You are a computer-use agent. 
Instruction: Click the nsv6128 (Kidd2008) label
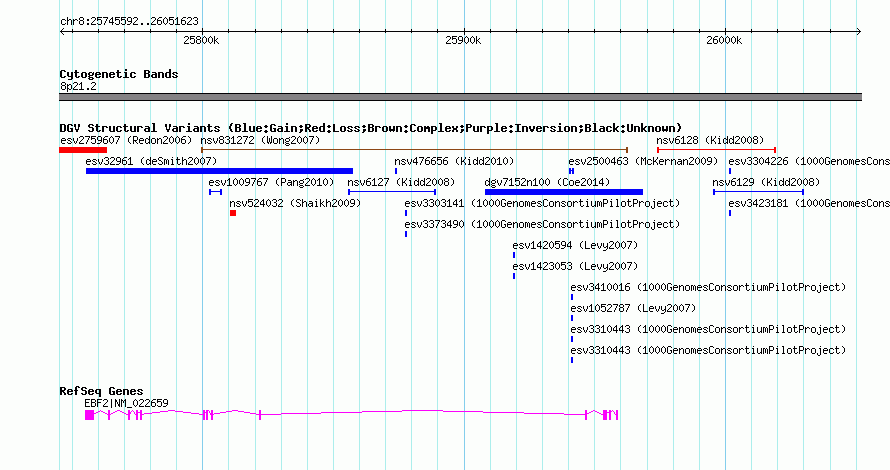tap(710, 140)
